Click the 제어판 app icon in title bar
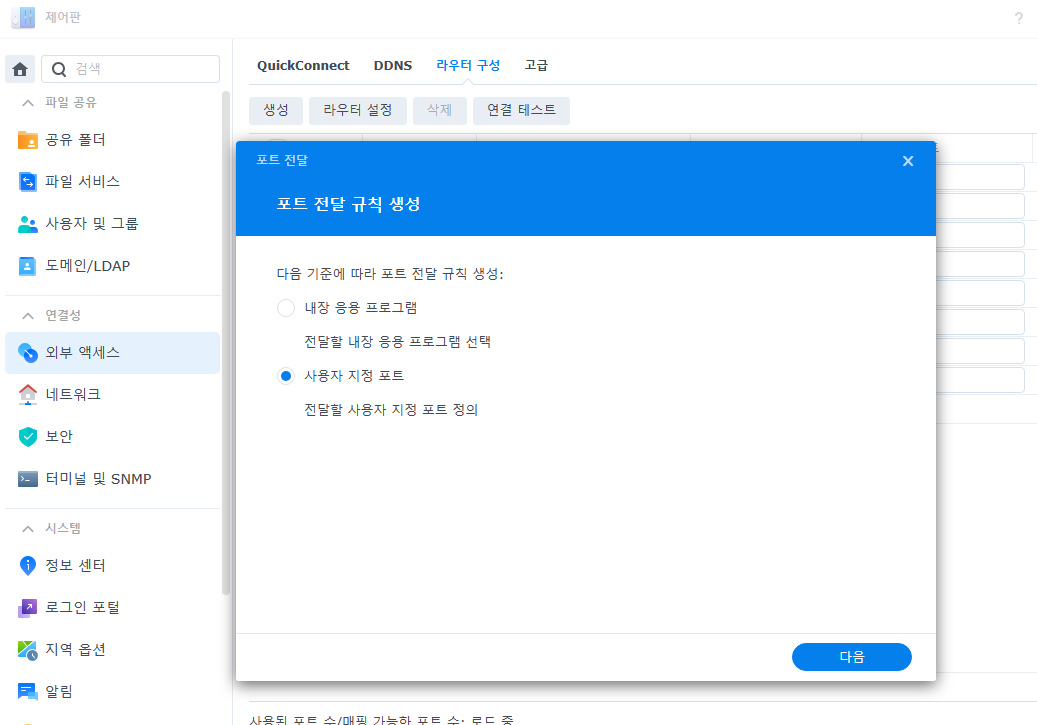Image resolution: width=1037 pixels, height=725 pixels. 23,17
